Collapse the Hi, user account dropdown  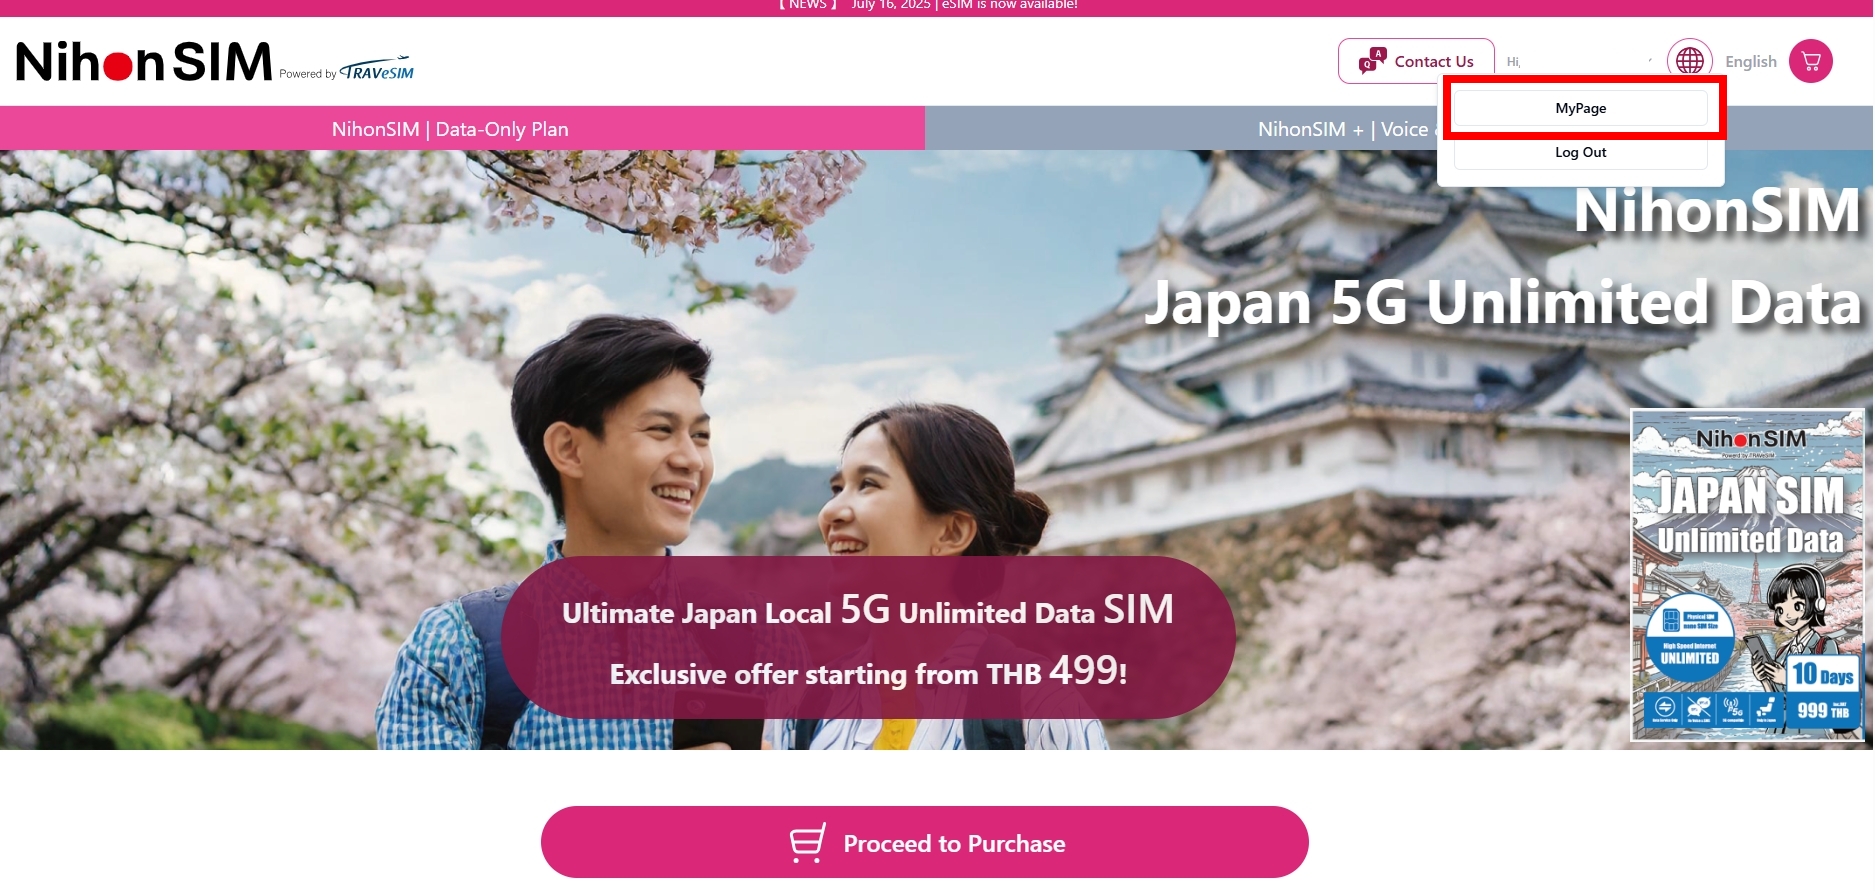point(1580,61)
